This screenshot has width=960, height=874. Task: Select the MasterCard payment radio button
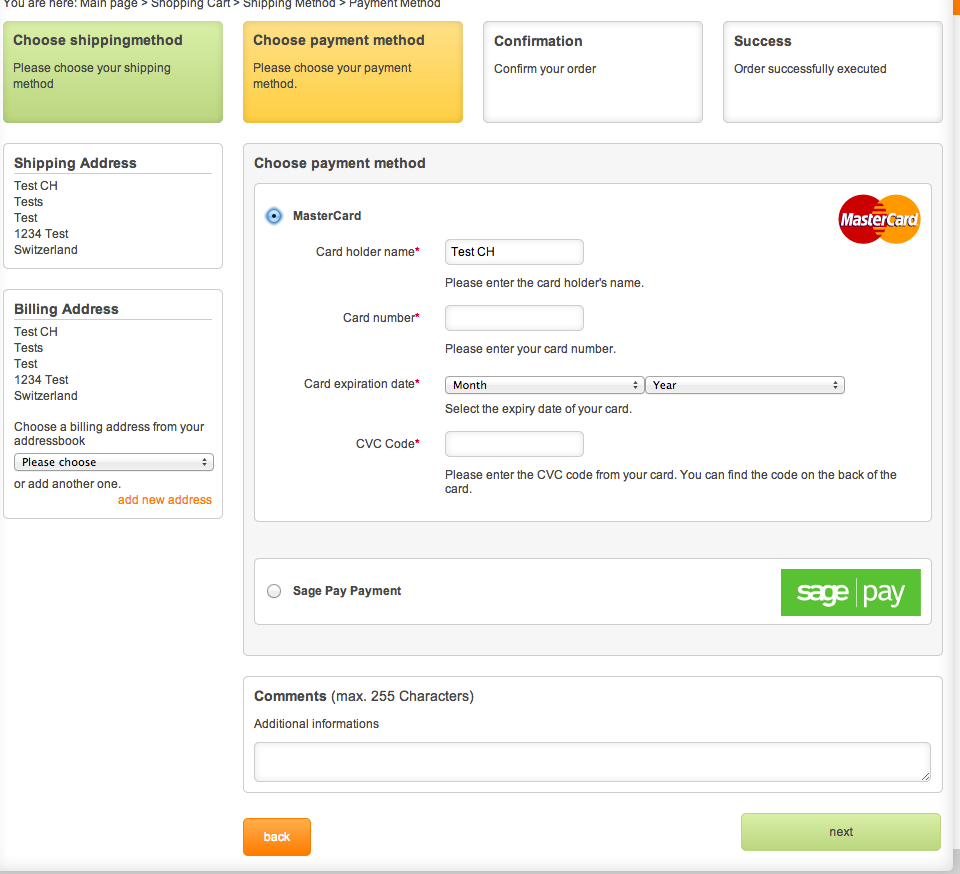tap(274, 216)
